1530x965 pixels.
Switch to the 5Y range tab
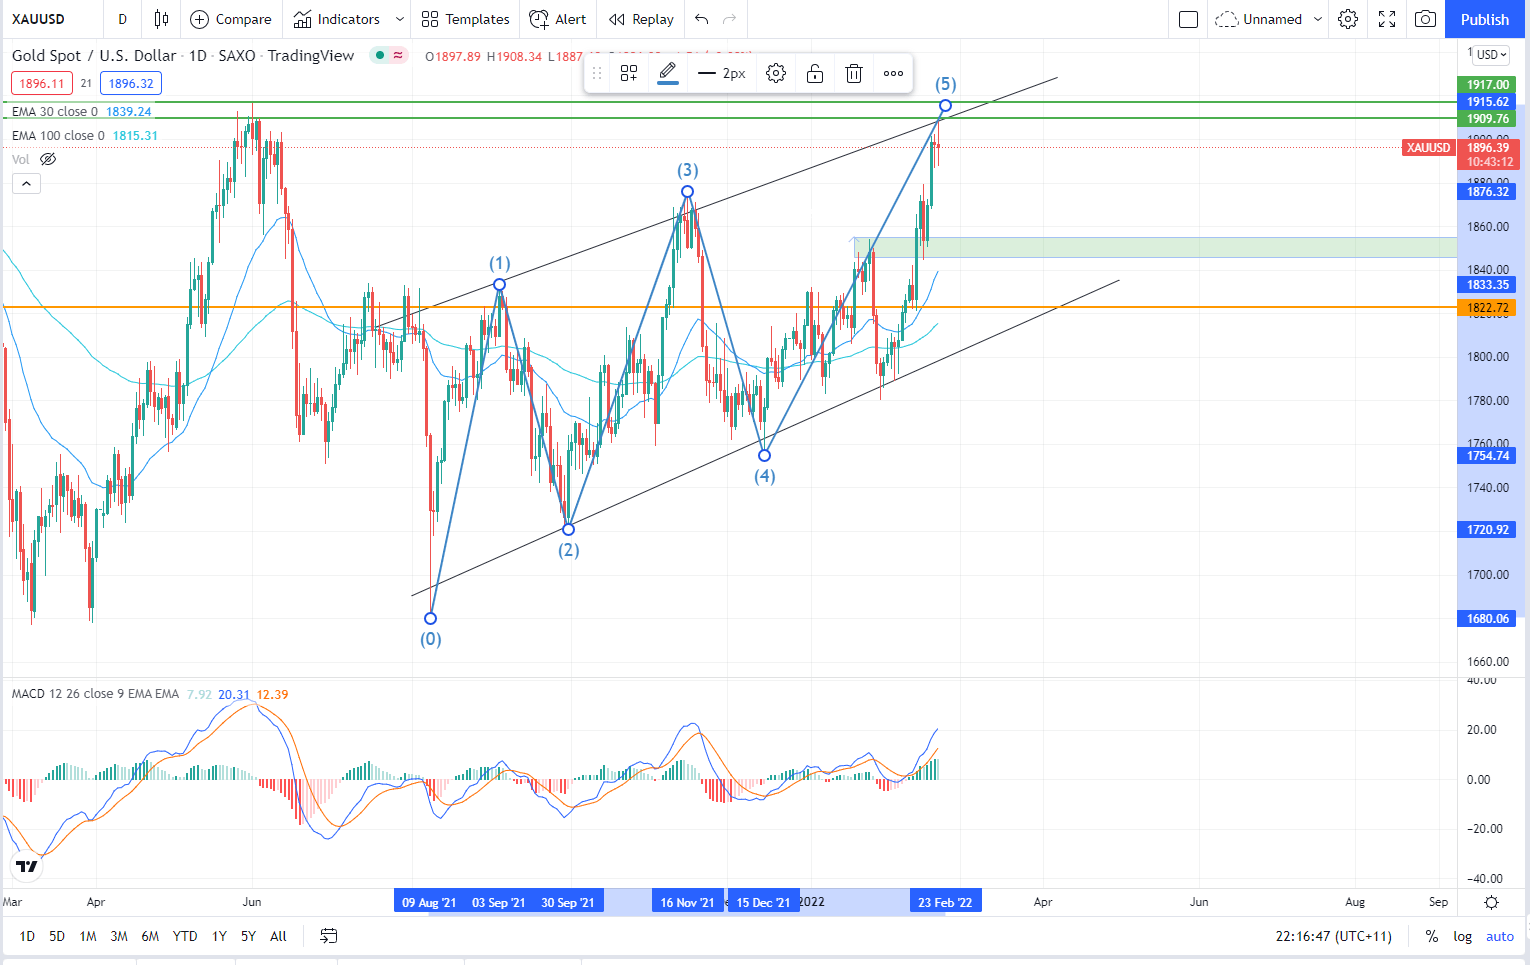pyautogui.click(x=247, y=936)
